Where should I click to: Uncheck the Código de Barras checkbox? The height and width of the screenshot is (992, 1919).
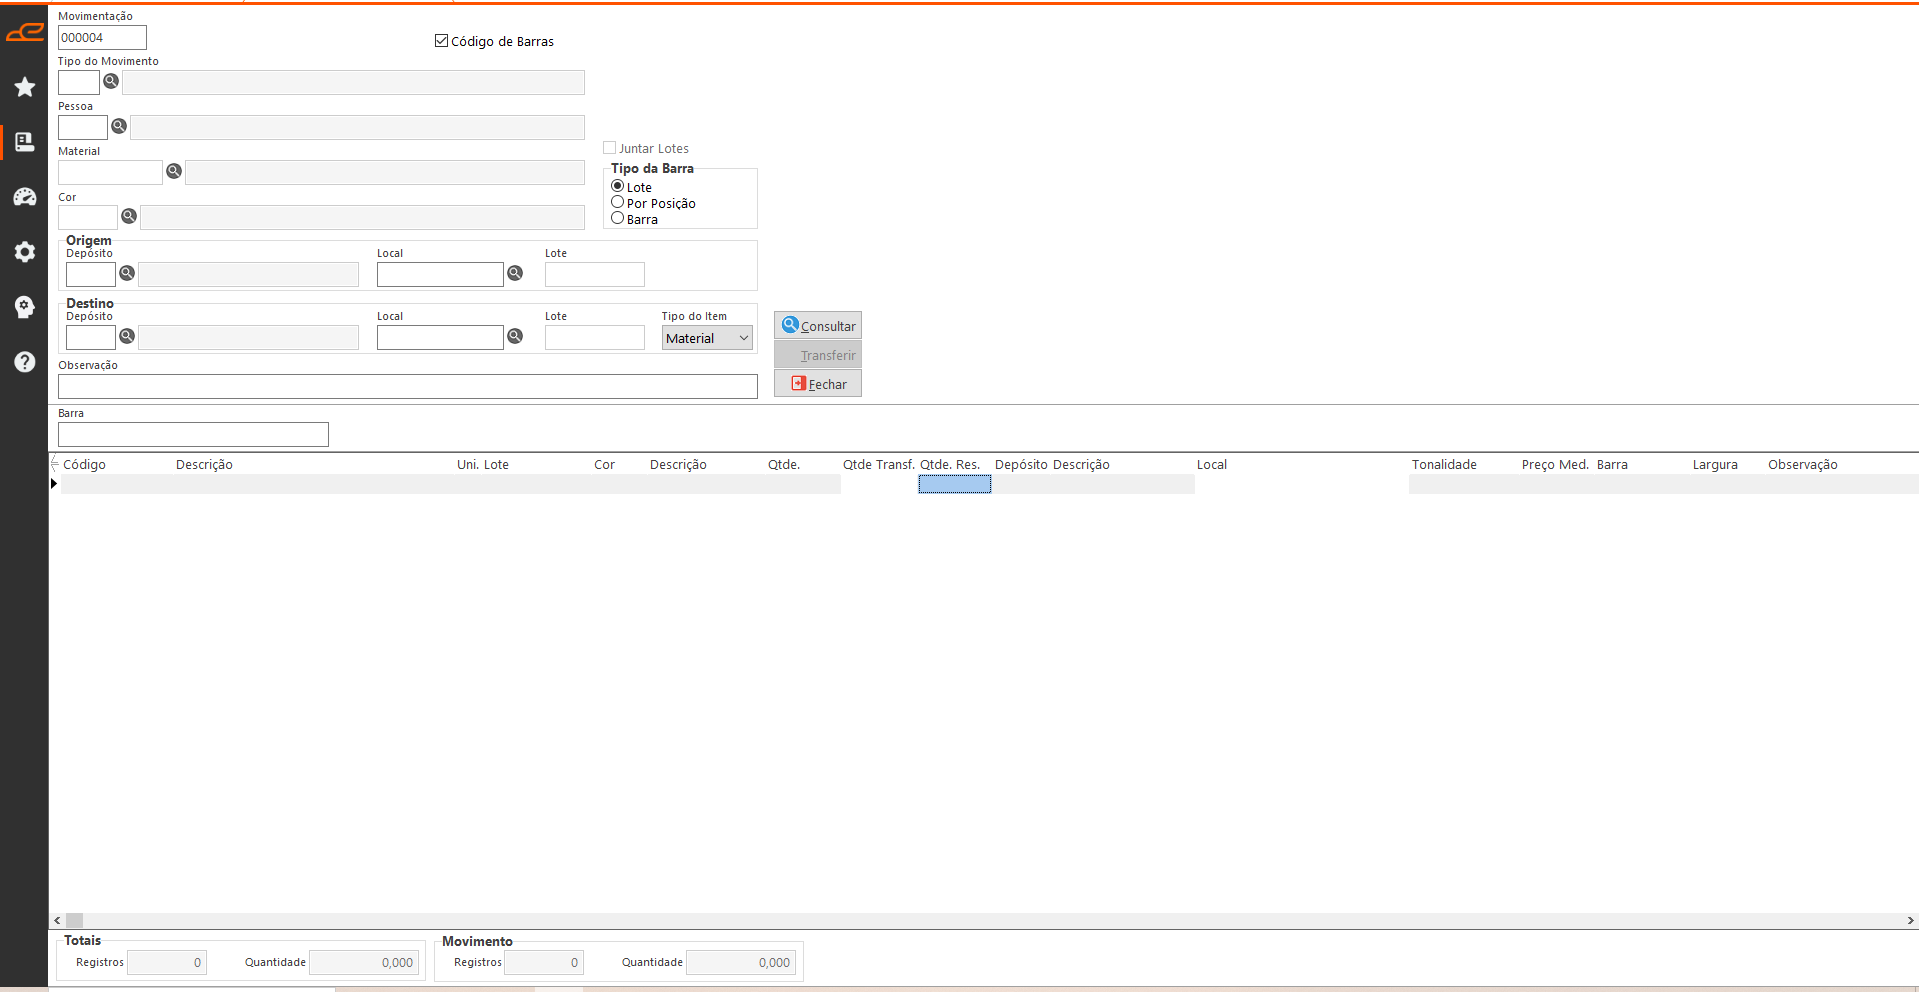pyautogui.click(x=441, y=41)
